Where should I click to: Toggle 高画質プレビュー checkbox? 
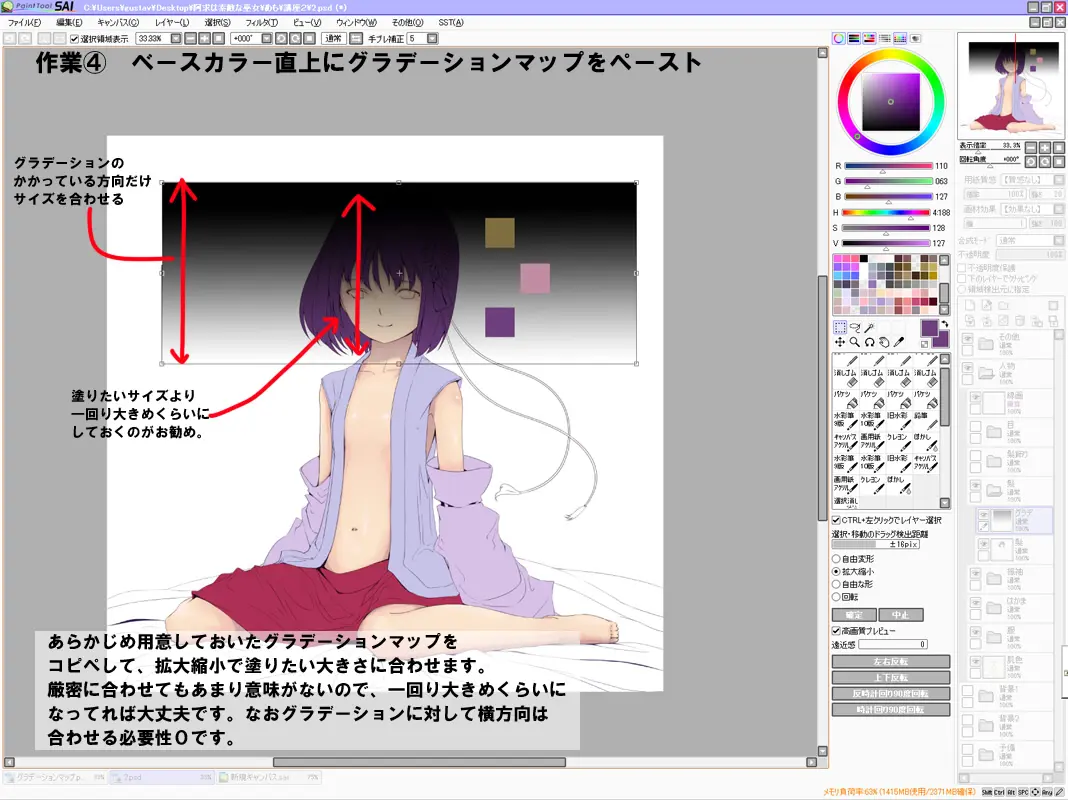coord(836,631)
